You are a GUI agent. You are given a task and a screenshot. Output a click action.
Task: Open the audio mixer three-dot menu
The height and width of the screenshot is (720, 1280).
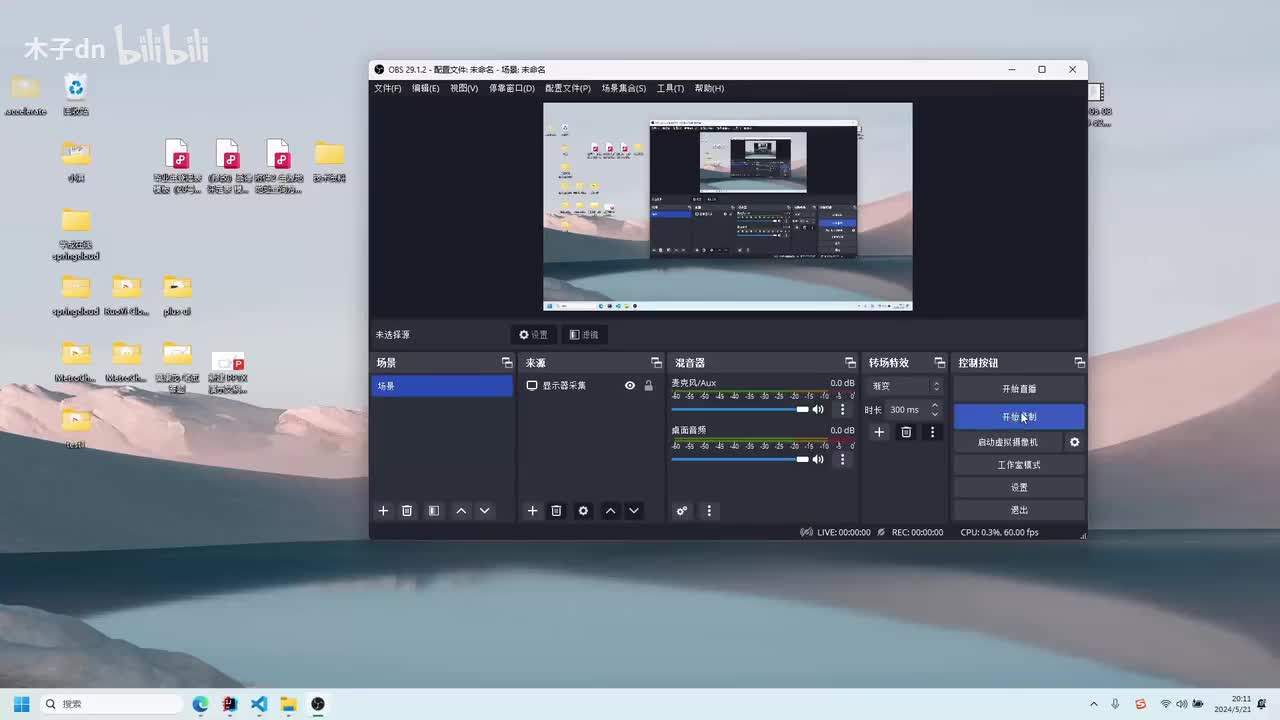tap(709, 511)
